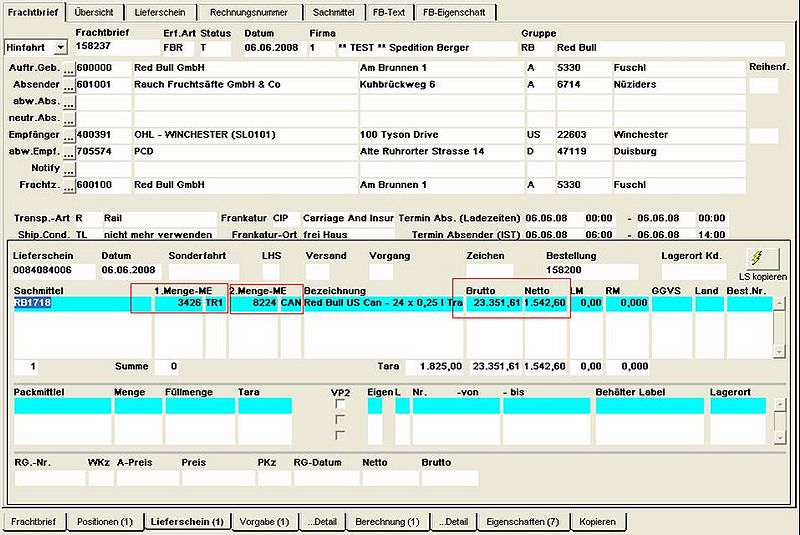Image resolution: width=800 pixels, height=535 pixels.
Task: Open lookup button next to neutr.Abs.
Action: pyautogui.click(x=69, y=119)
